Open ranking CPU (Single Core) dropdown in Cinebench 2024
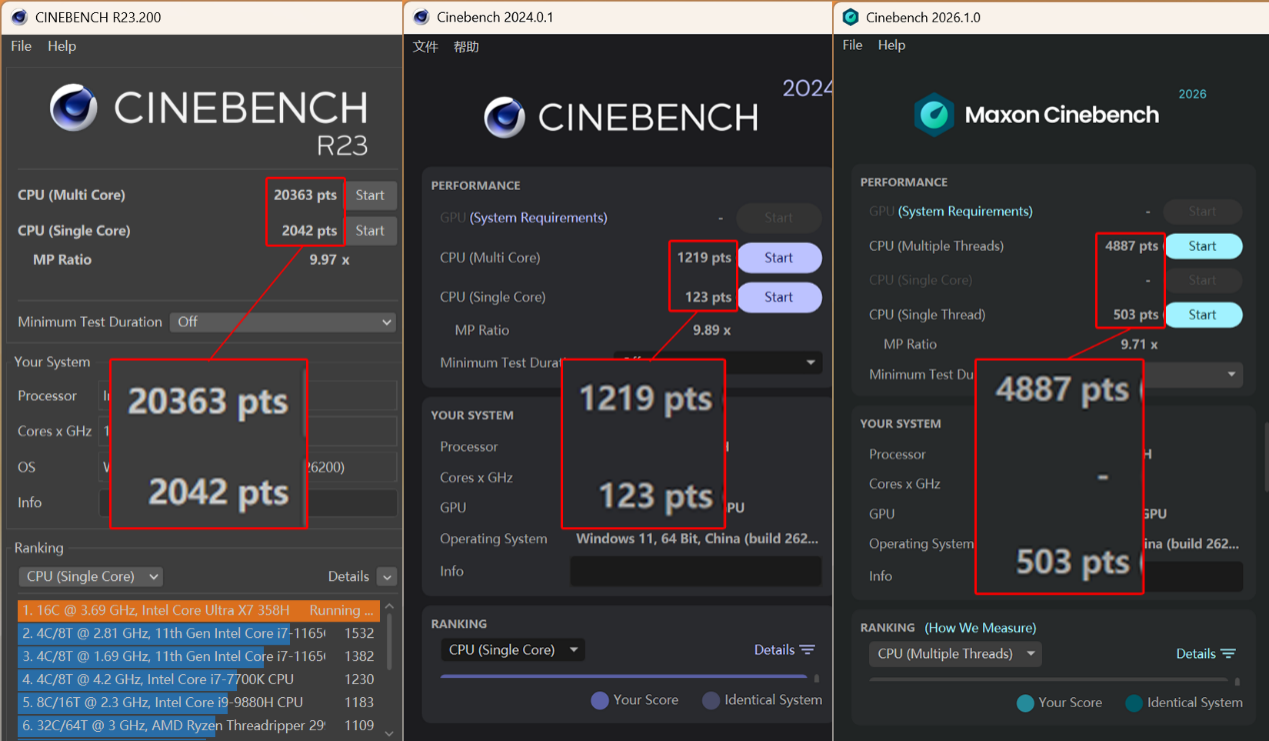 pyautogui.click(x=513, y=650)
